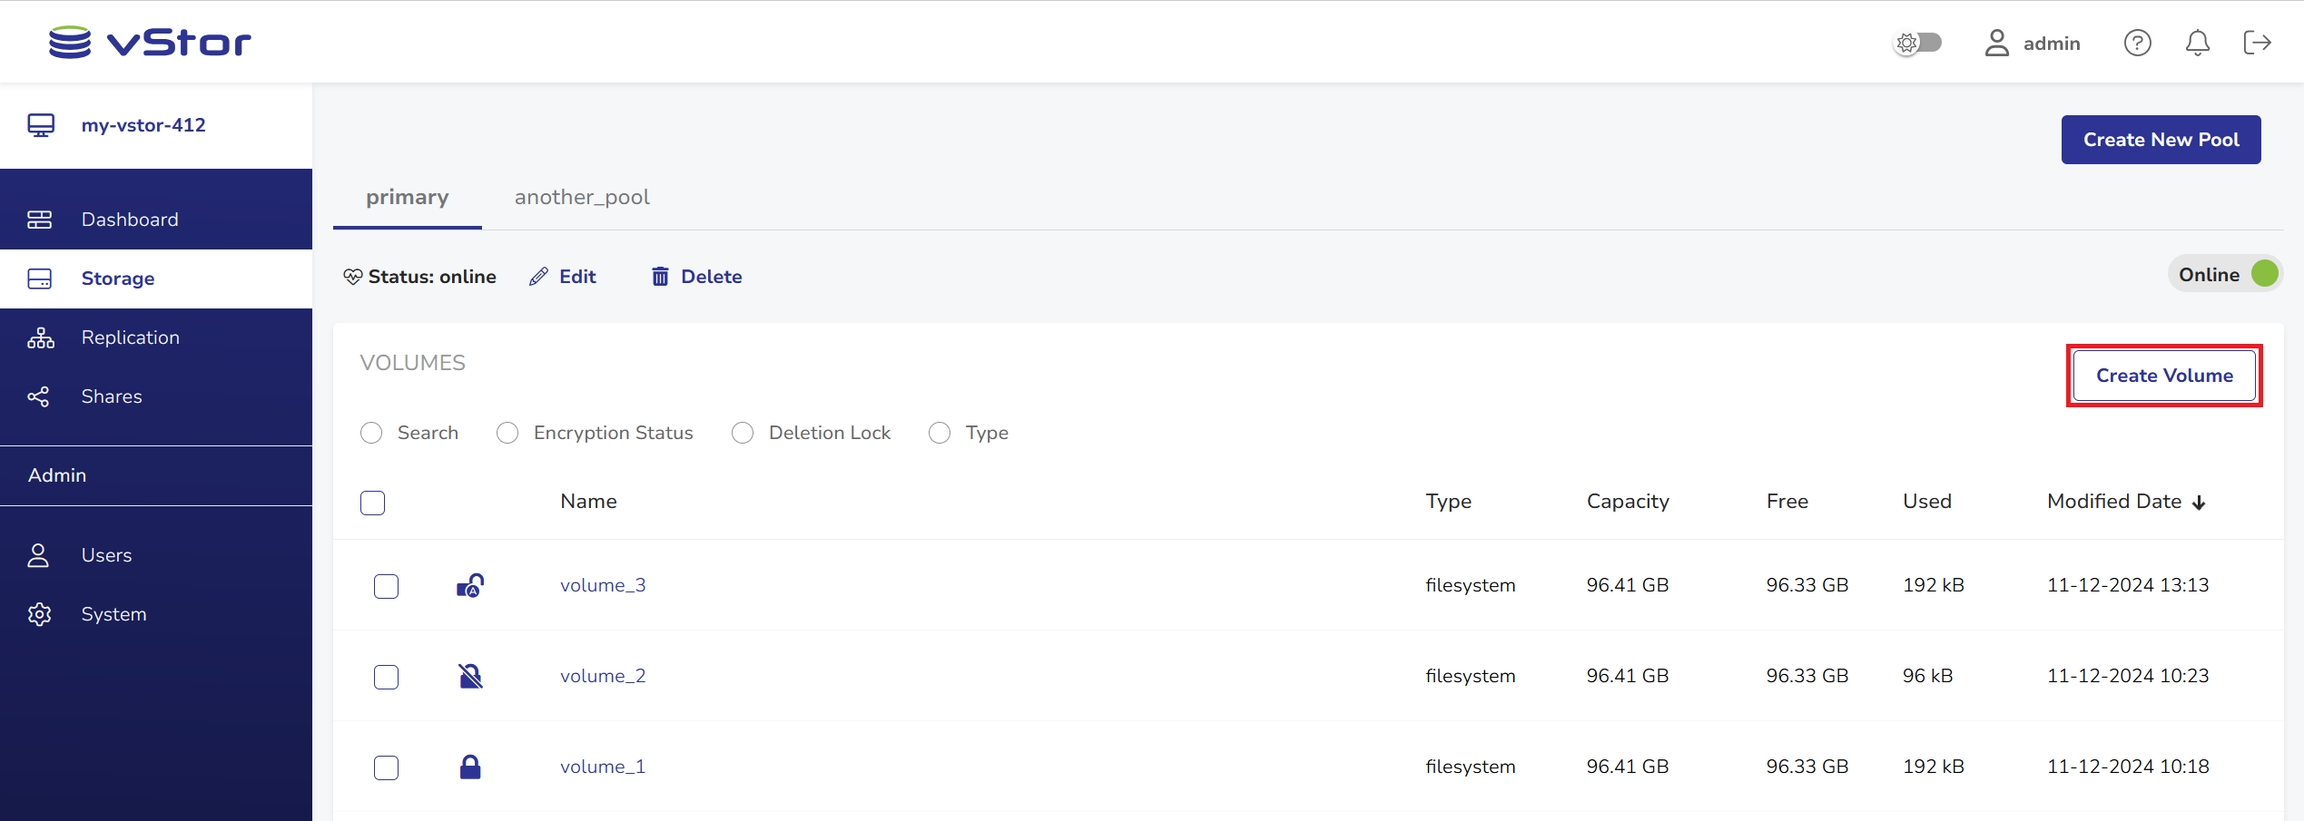This screenshot has height=821, width=2304.
Task: Choose the Deletion Lock filter option
Action: pos(742,433)
